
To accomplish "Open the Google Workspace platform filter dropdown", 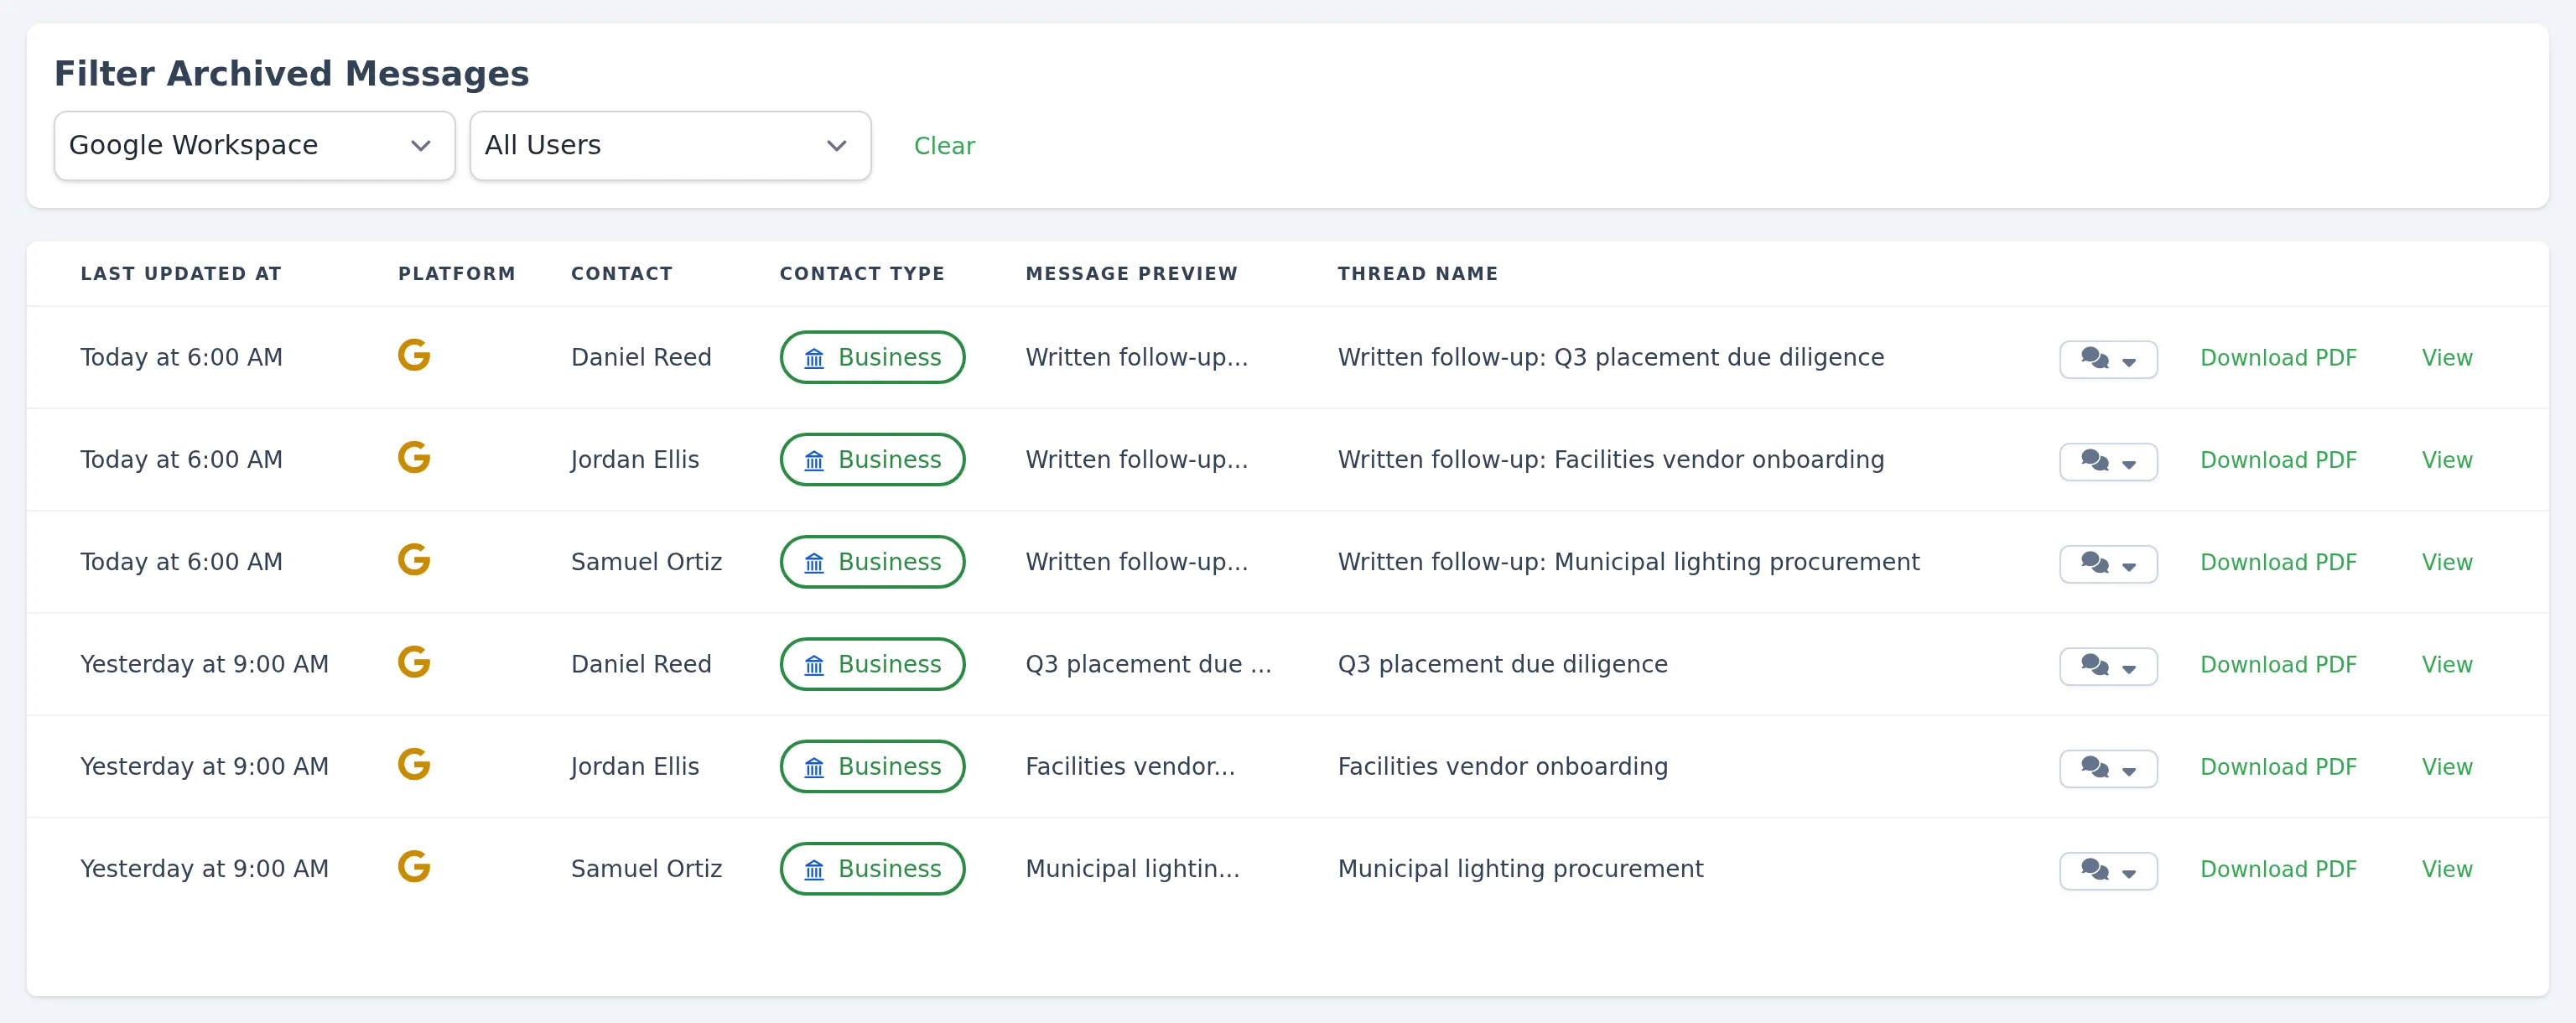I will 254,146.
